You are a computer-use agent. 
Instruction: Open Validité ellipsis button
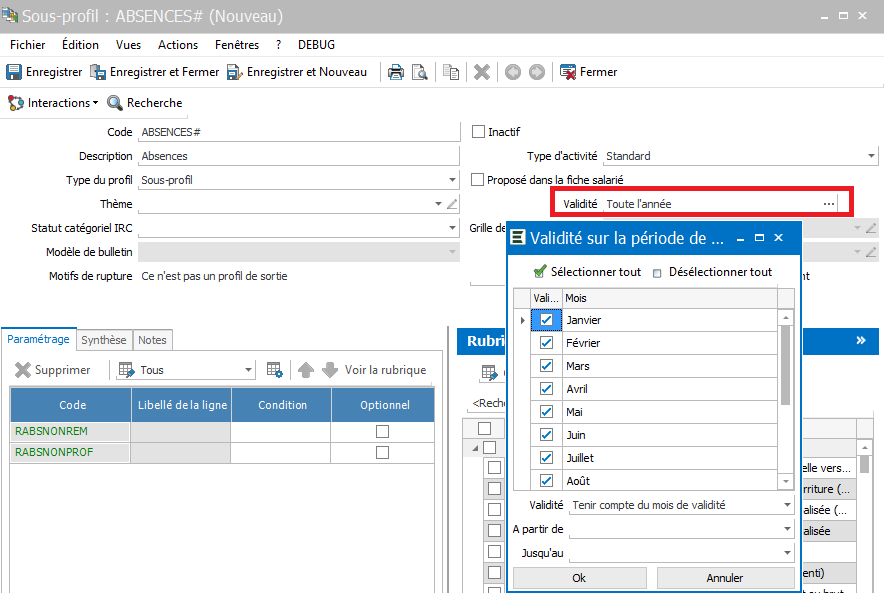coord(829,204)
